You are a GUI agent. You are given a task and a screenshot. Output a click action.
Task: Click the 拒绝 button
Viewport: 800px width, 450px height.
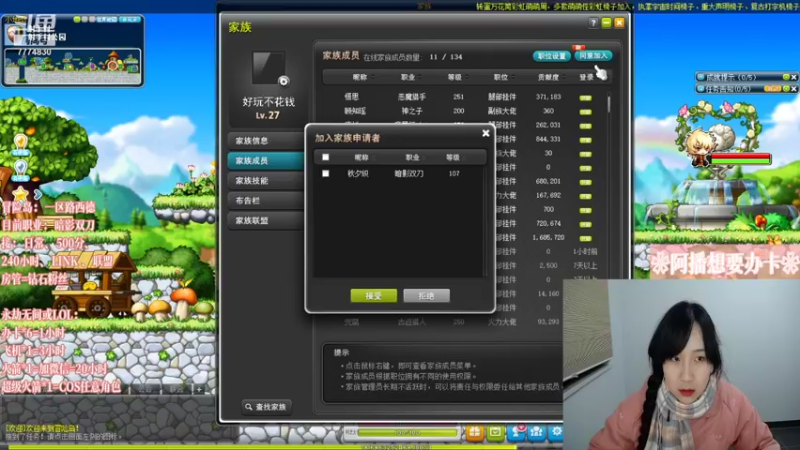click(427, 295)
